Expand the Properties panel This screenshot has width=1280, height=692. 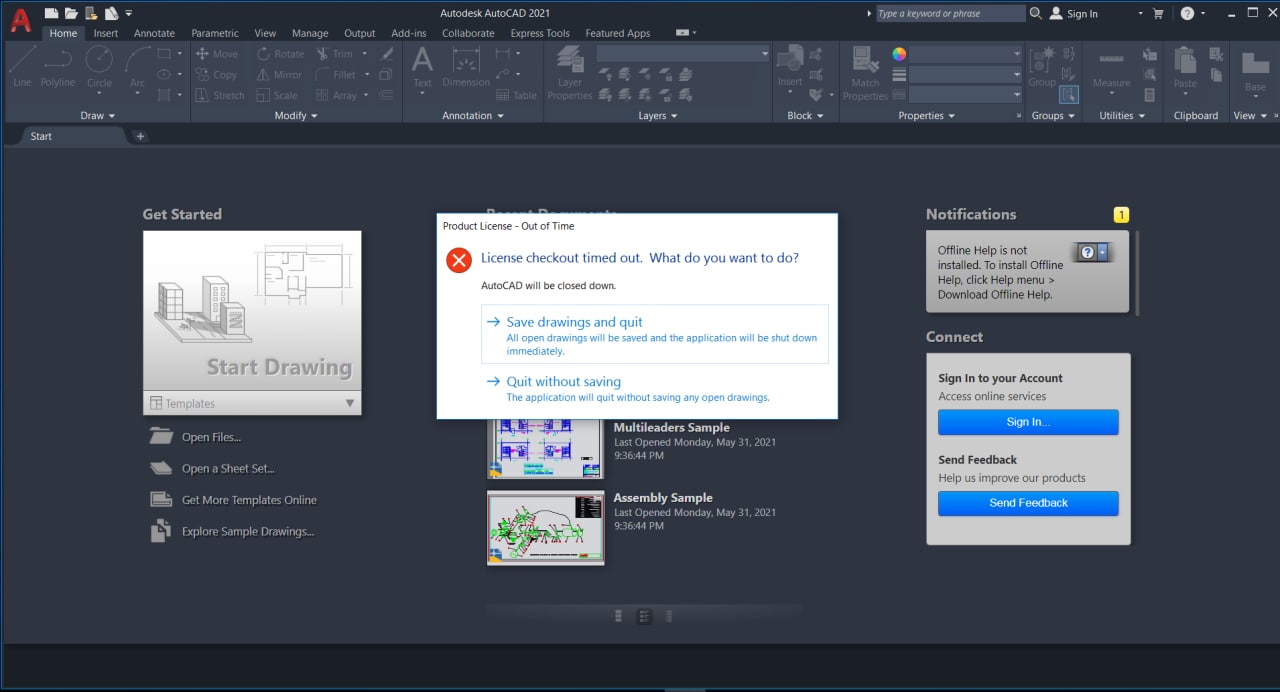(926, 116)
